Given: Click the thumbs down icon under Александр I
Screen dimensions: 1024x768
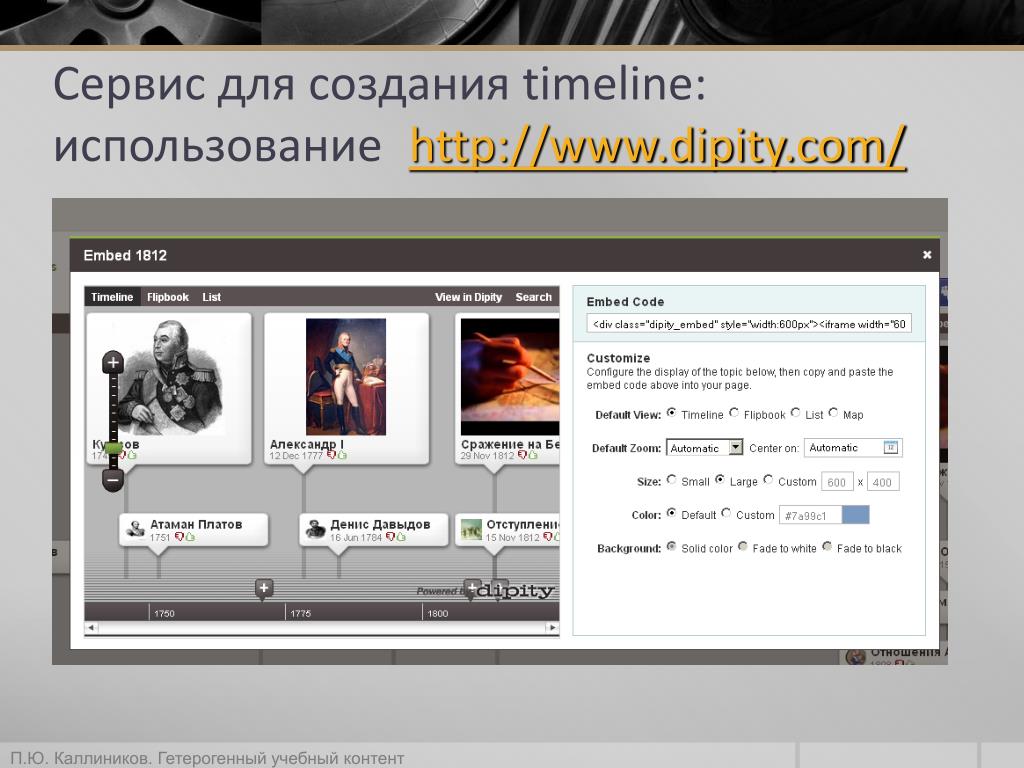Looking at the screenshot, I should point(331,455).
